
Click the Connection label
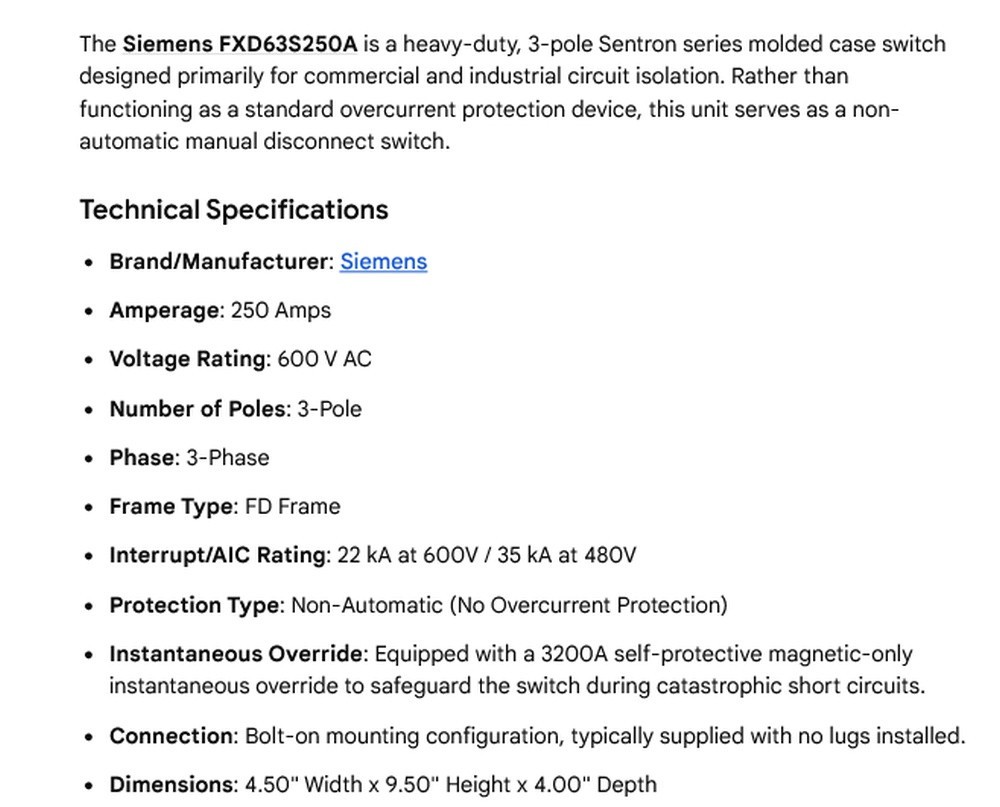click(172, 736)
